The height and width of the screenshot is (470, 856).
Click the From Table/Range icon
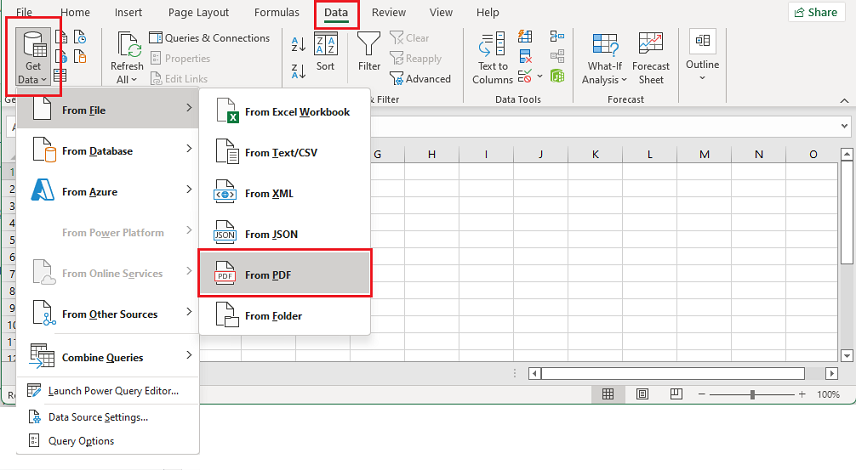(x=61, y=75)
